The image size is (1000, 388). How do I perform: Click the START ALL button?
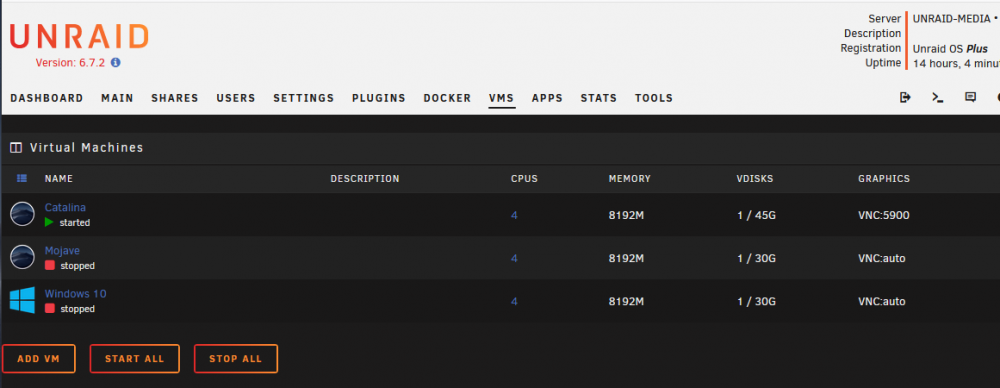point(135,359)
